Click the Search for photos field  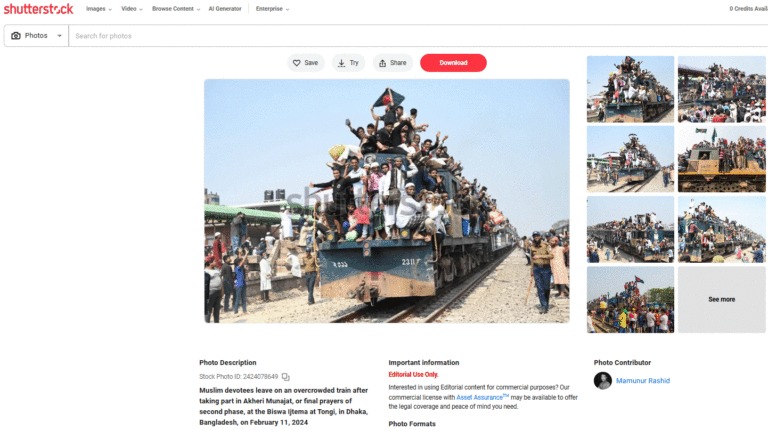[418, 36]
